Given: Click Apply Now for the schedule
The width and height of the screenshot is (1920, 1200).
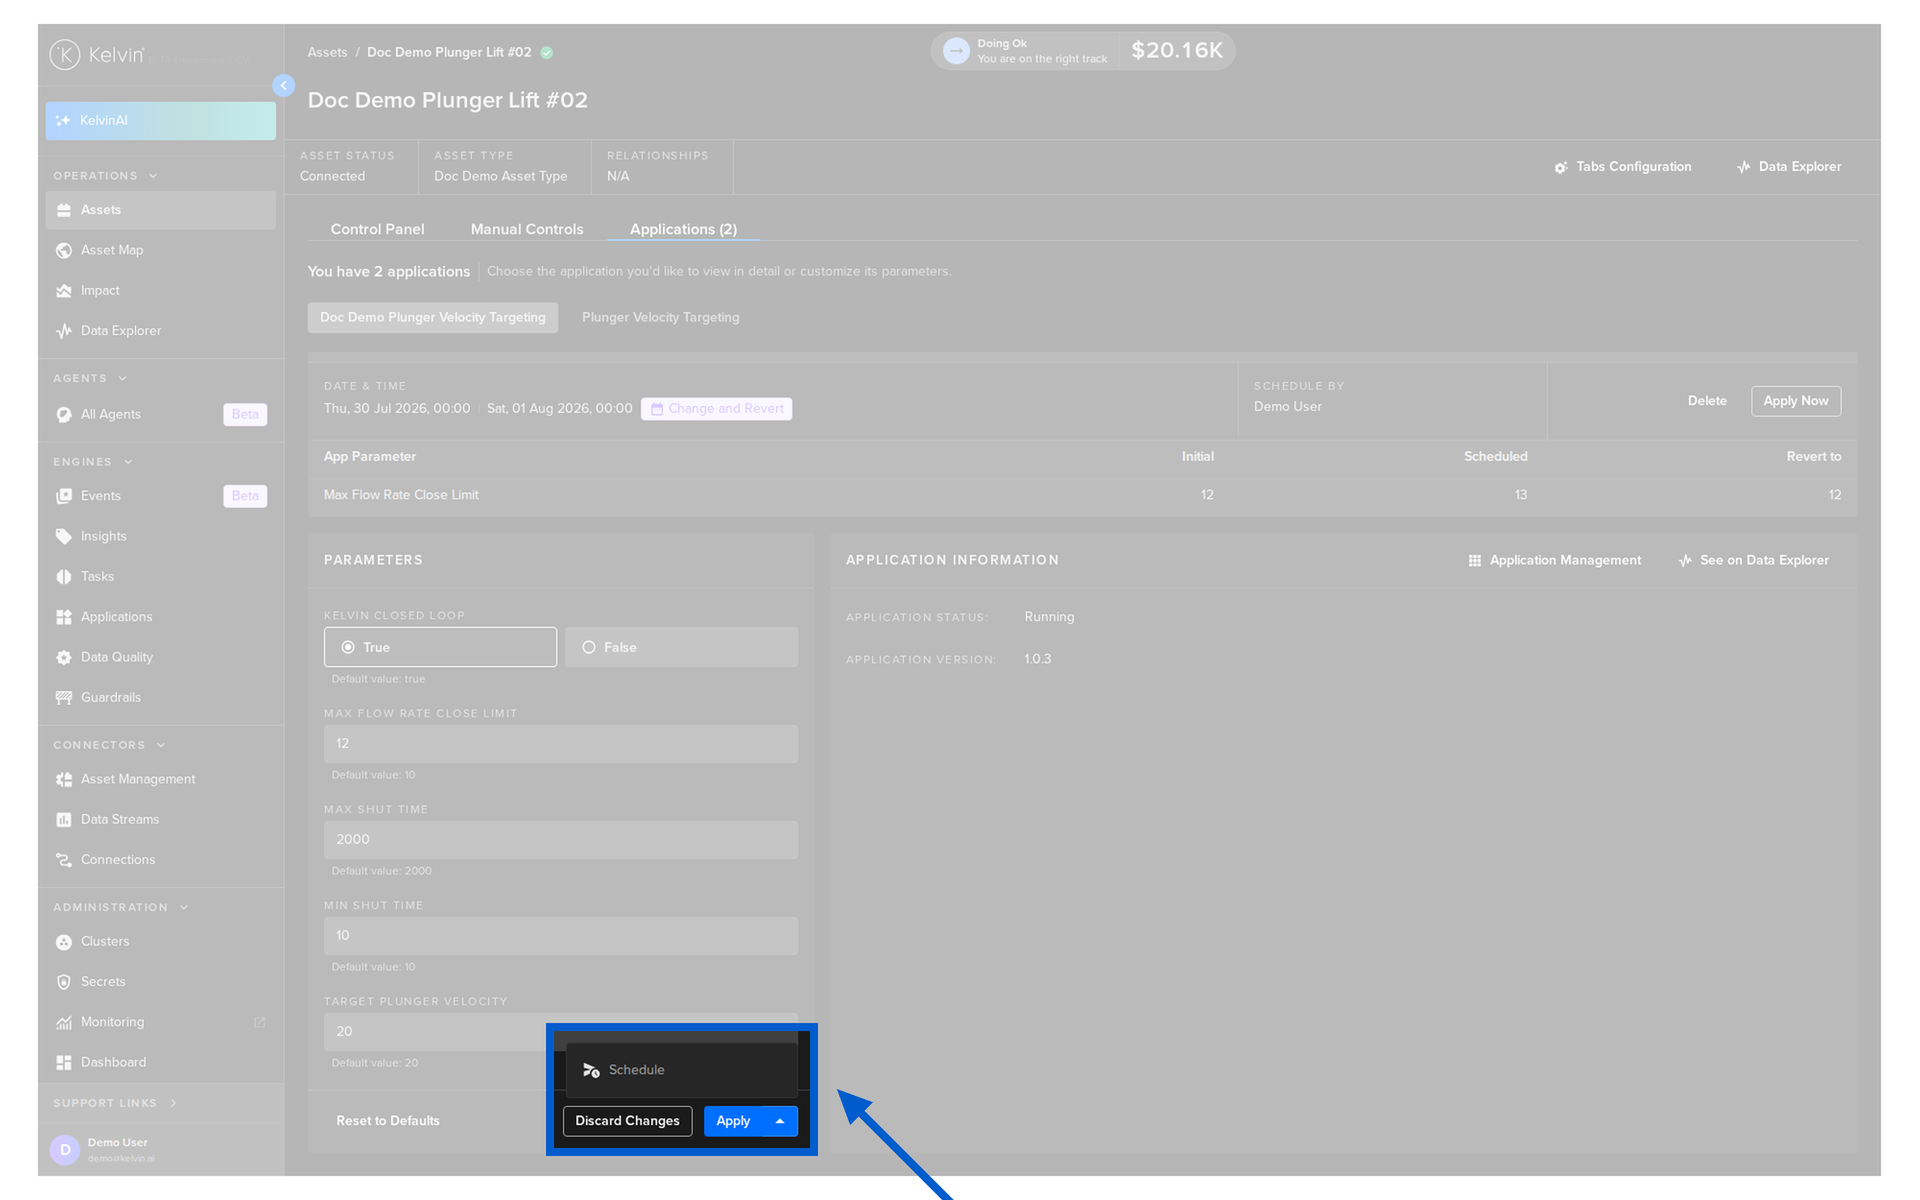Looking at the screenshot, I should pos(1795,401).
